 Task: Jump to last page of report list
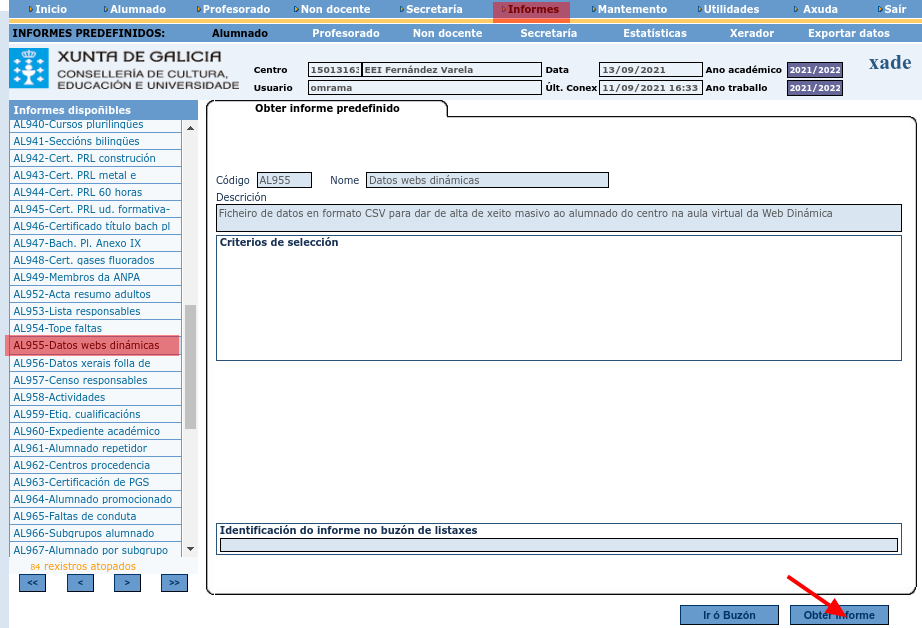(174, 582)
